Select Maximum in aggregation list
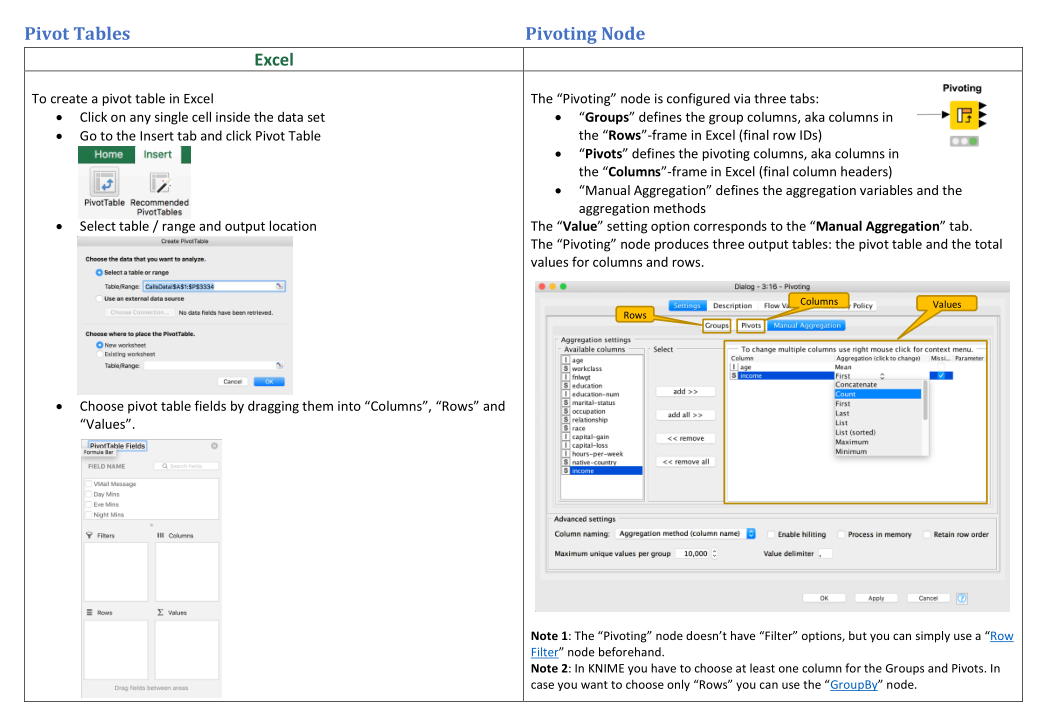The height and width of the screenshot is (709, 1038). [878, 442]
